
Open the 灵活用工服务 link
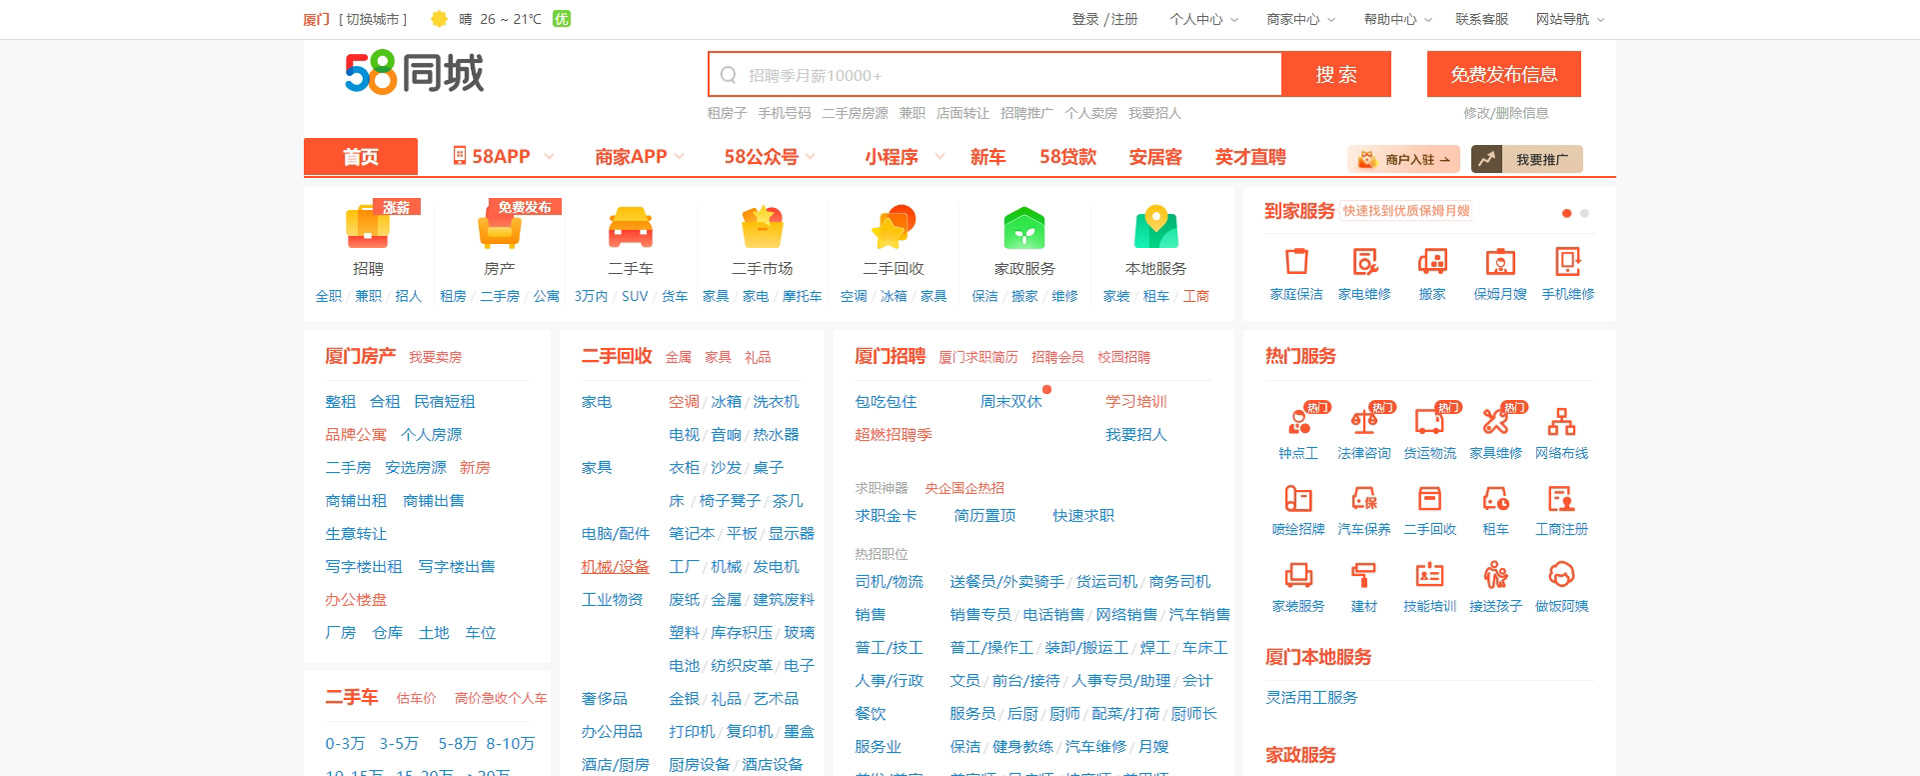pyautogui.click(x=1312, y=697)
